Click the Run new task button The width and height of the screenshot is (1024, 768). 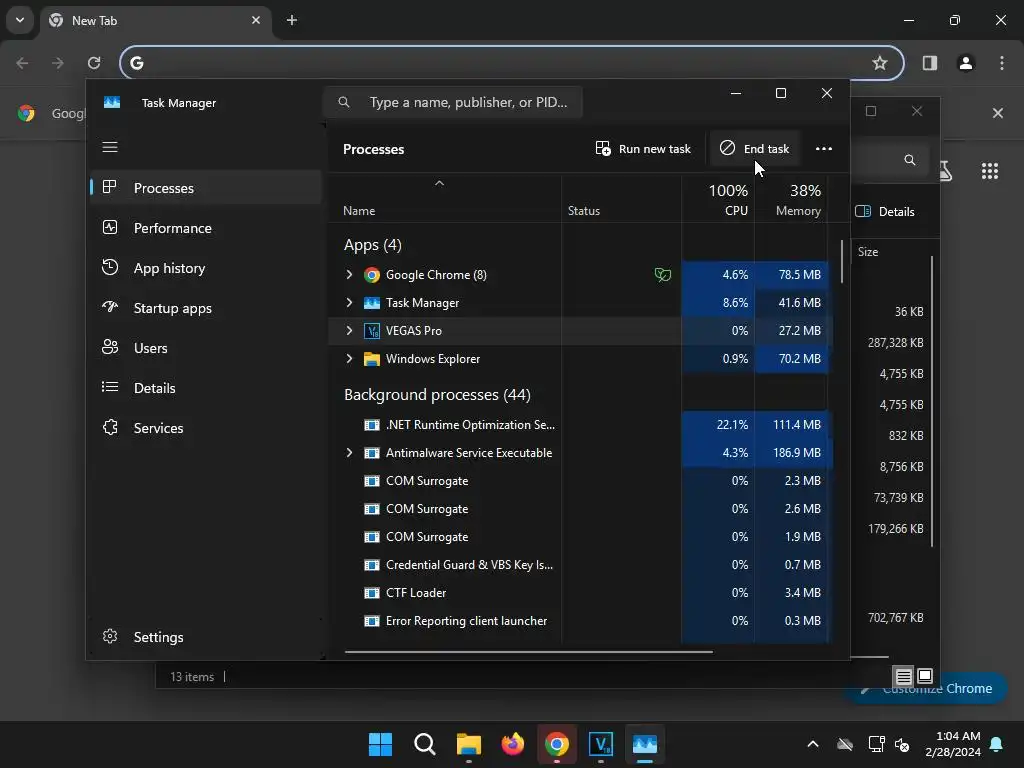643,149
